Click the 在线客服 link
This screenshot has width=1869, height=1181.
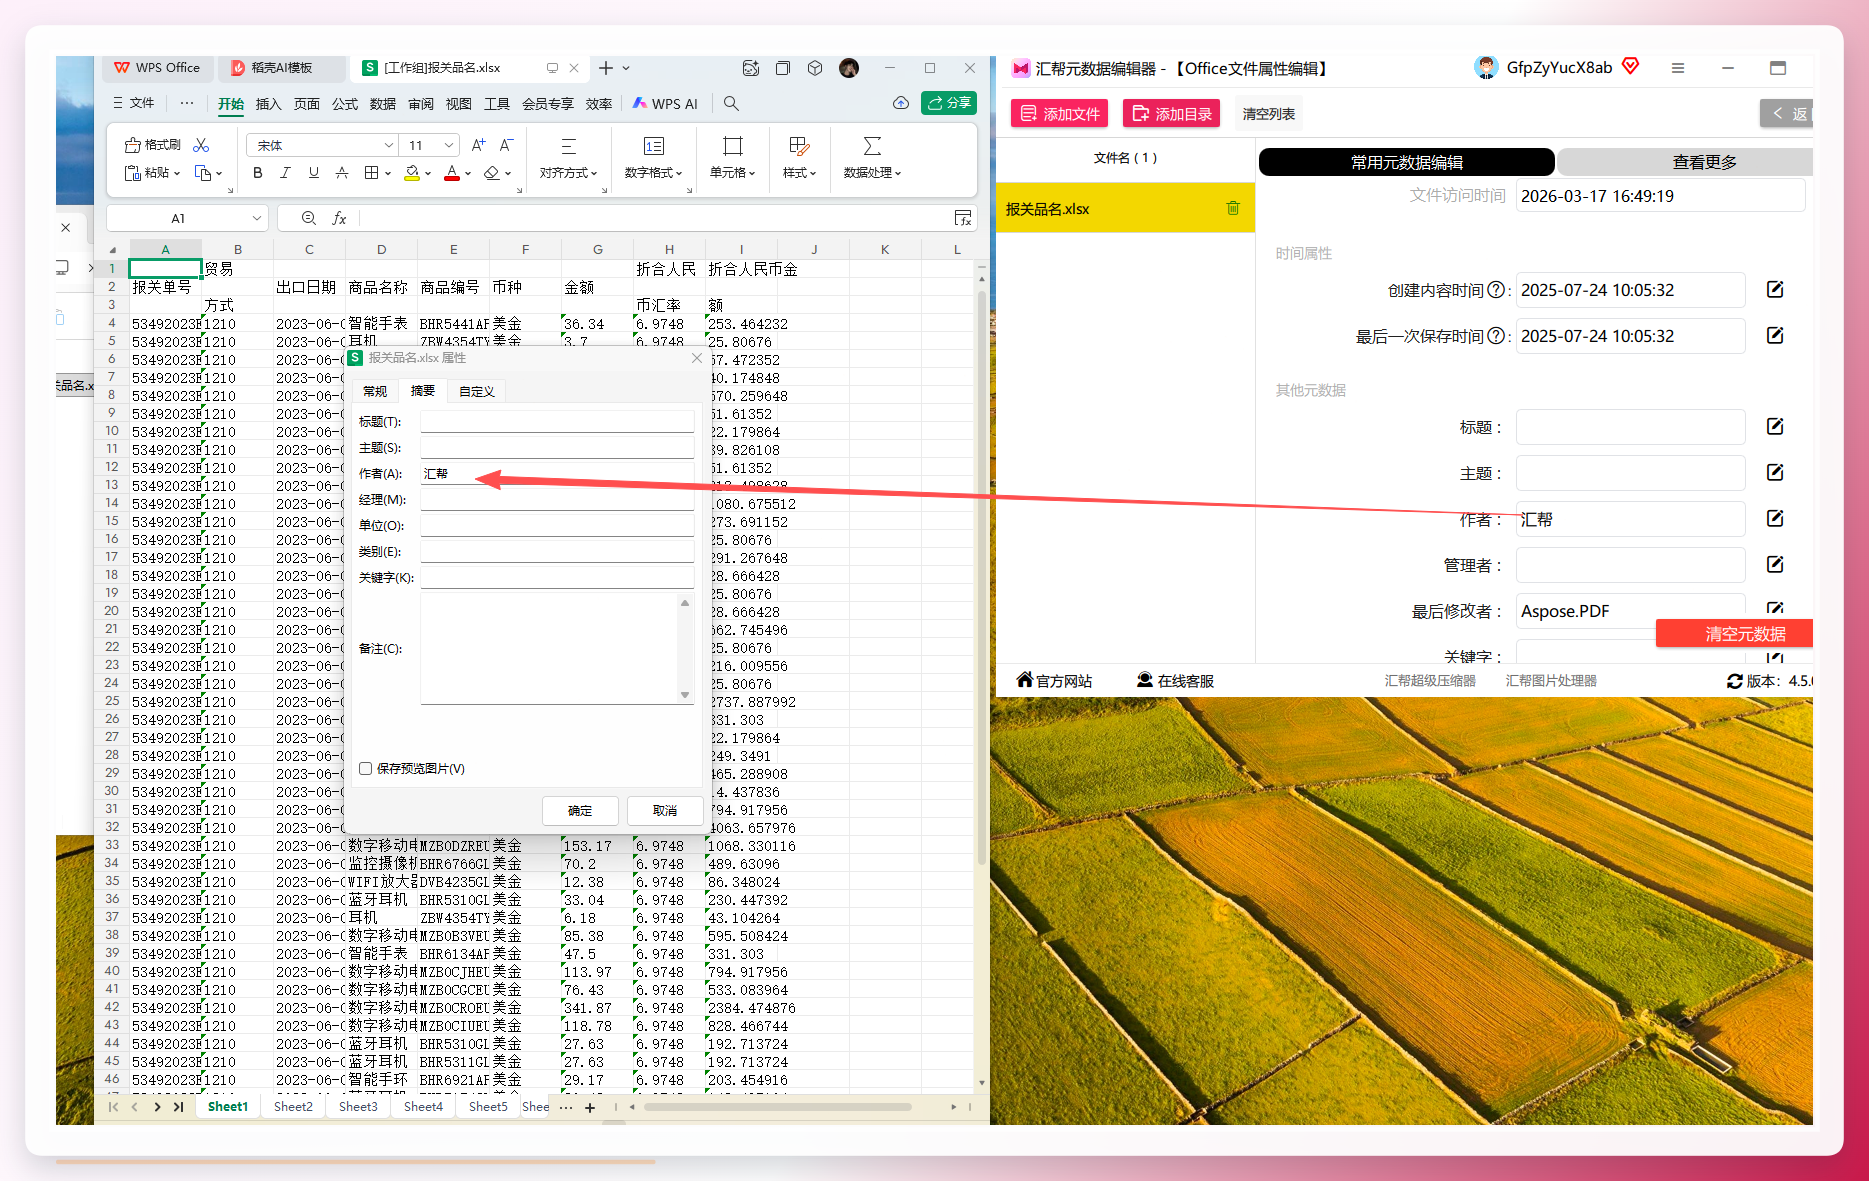[x=1175, y=681]
